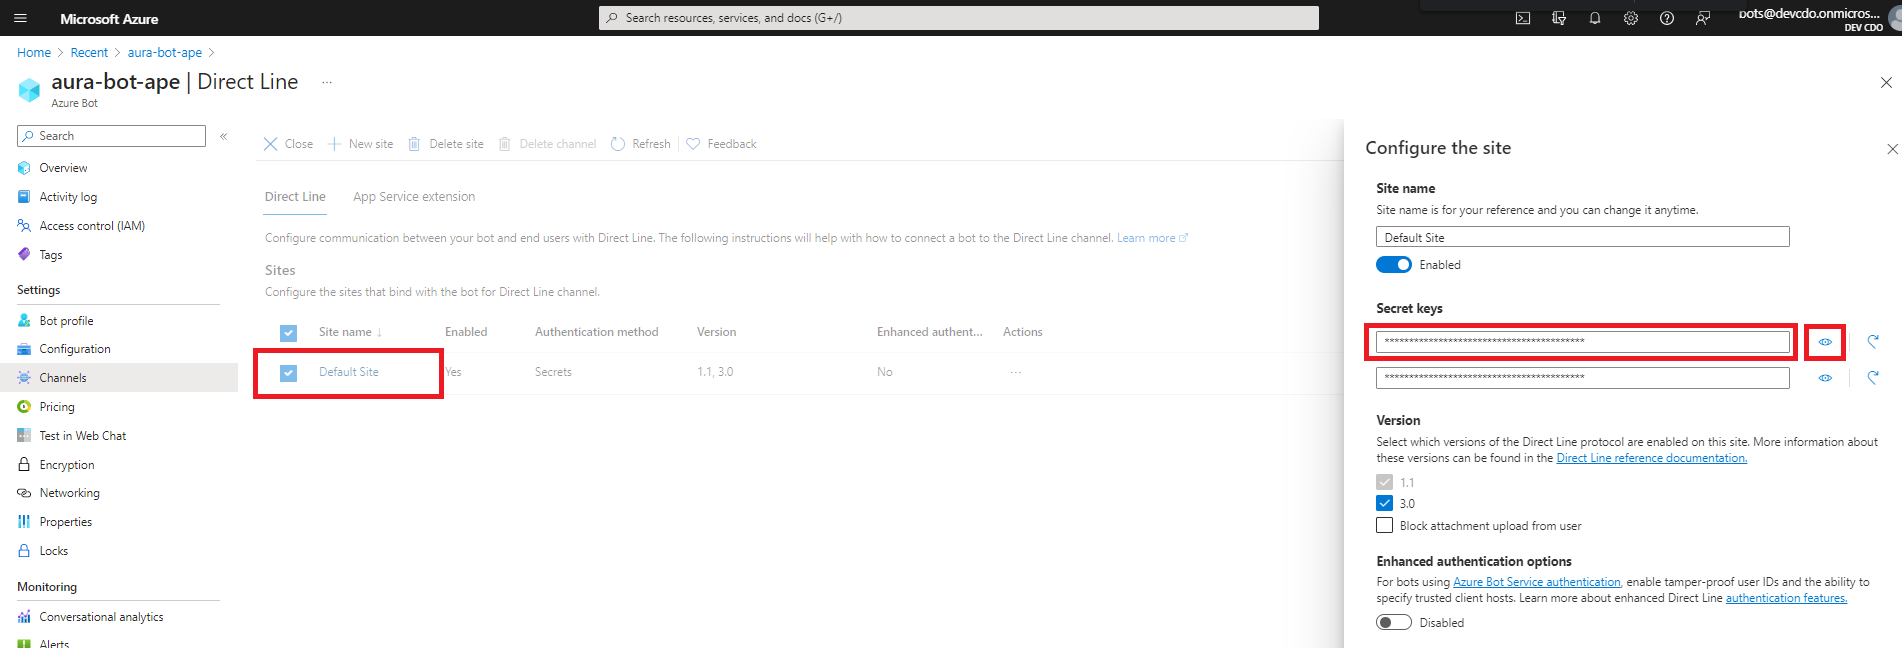Click the Enhanced authent... column header
The image size is (1902, 648).
(x=930, y=332)
